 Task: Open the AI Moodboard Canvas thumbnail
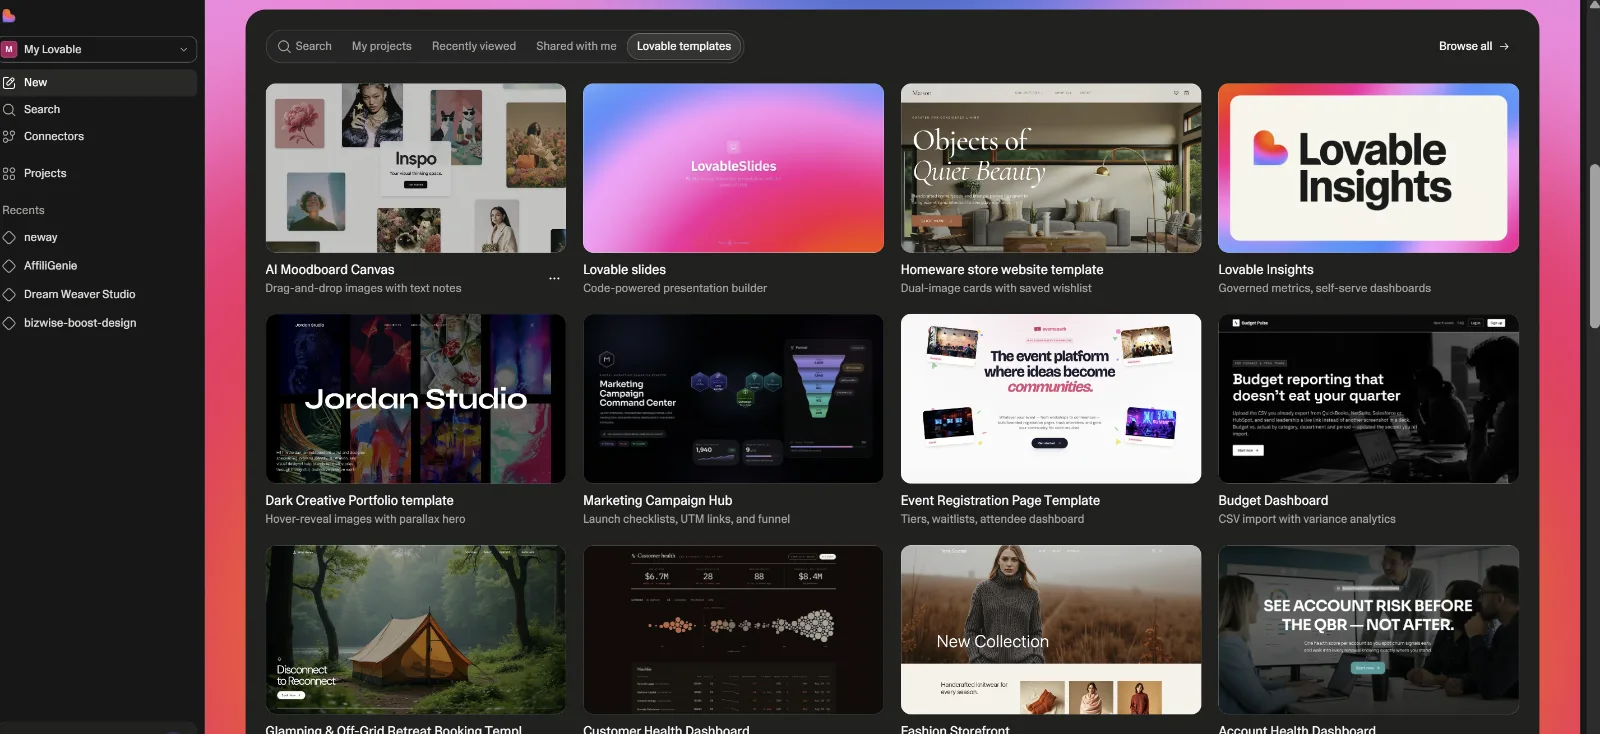click(x=415, y=168)
